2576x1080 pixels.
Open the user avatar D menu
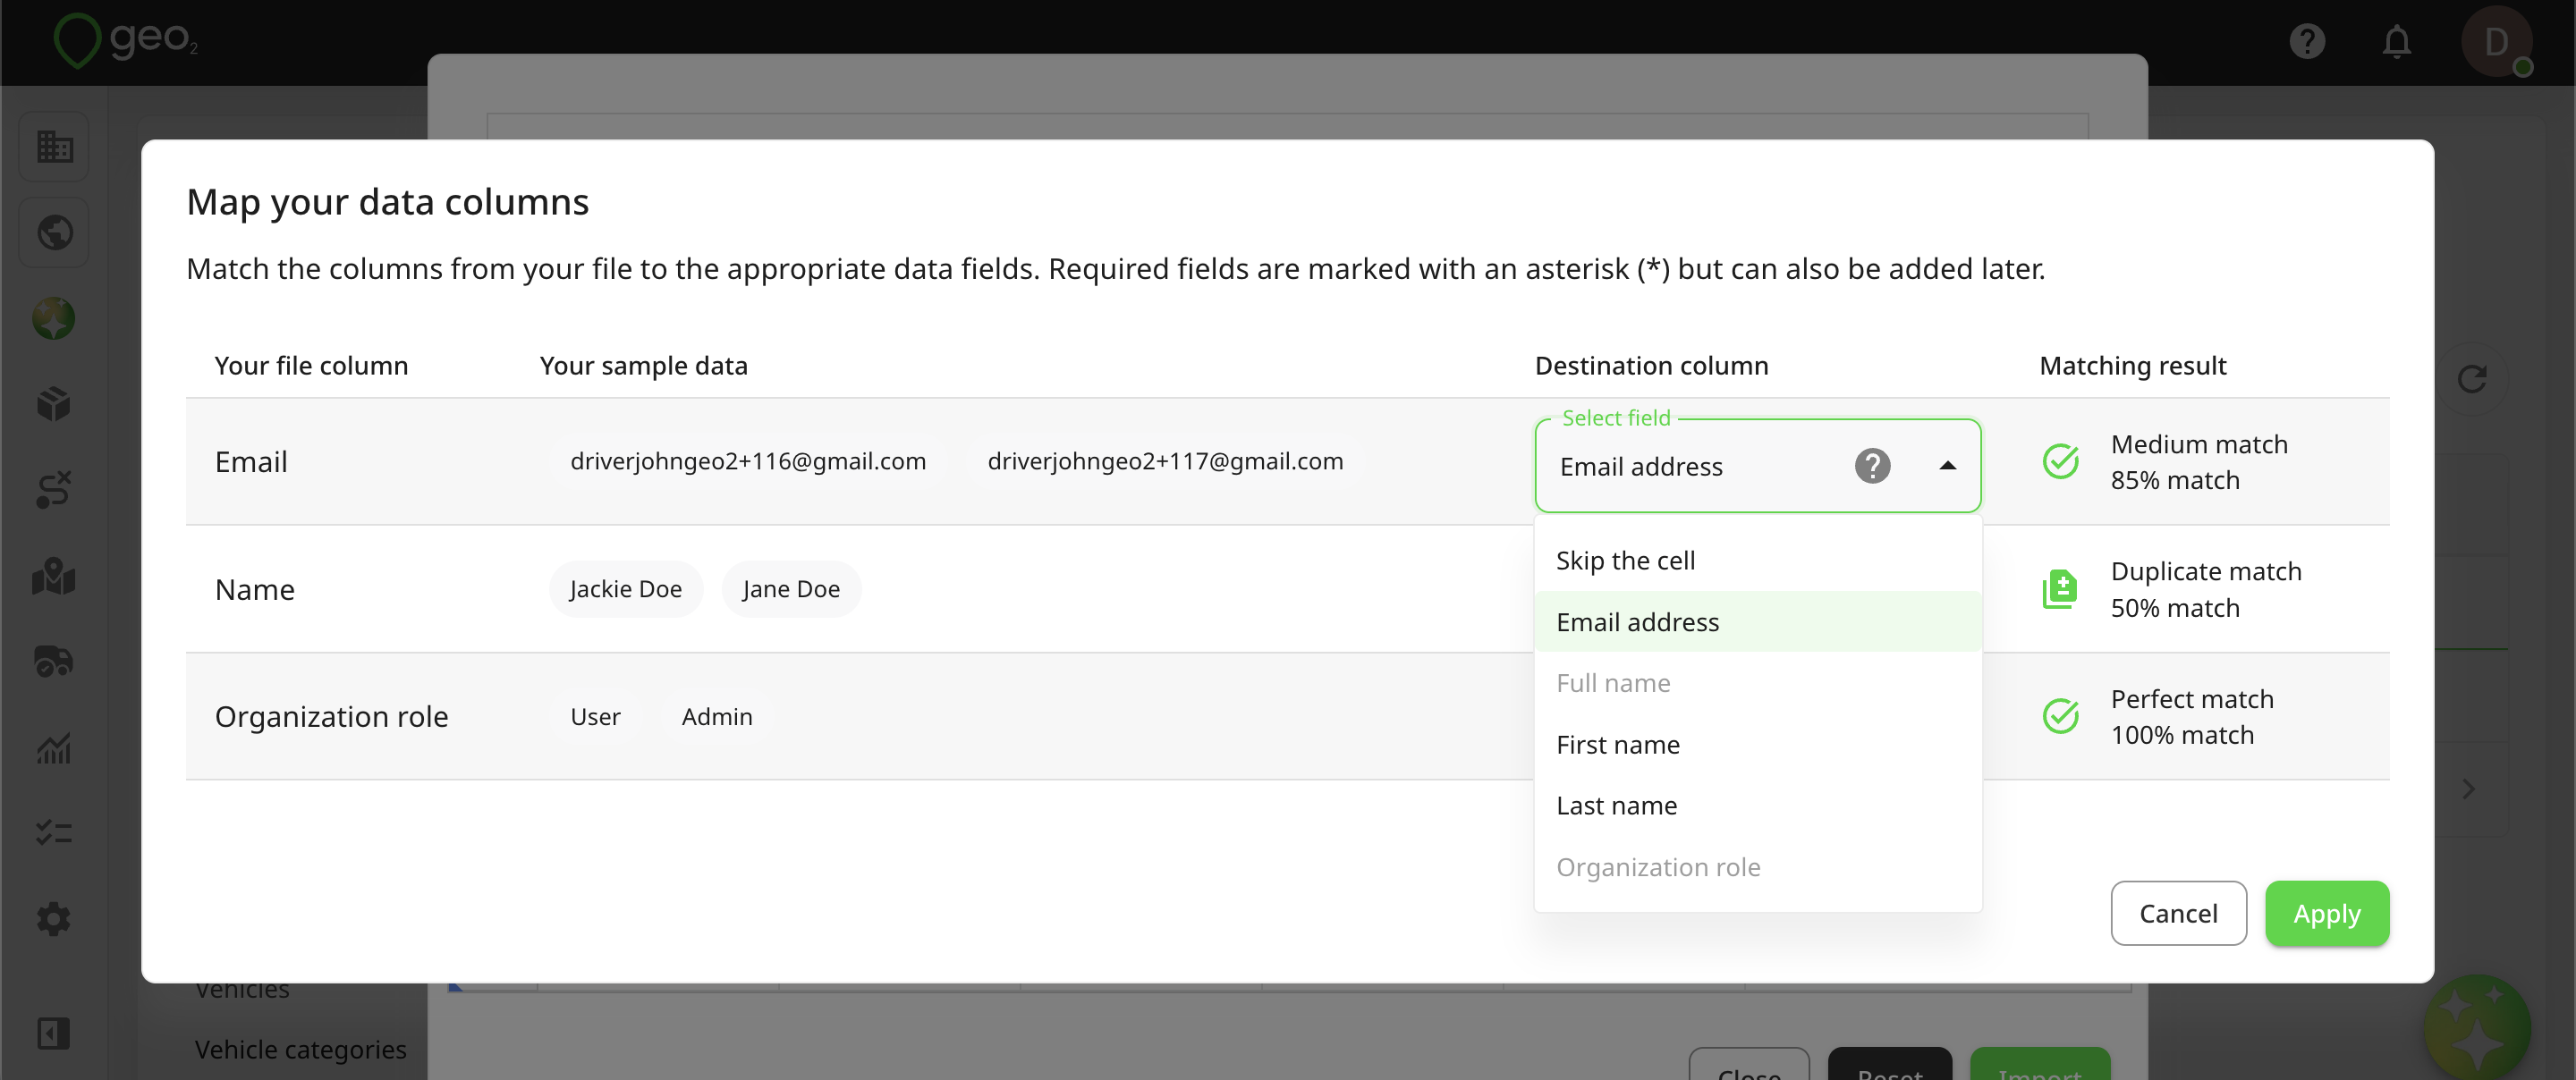2496,41
